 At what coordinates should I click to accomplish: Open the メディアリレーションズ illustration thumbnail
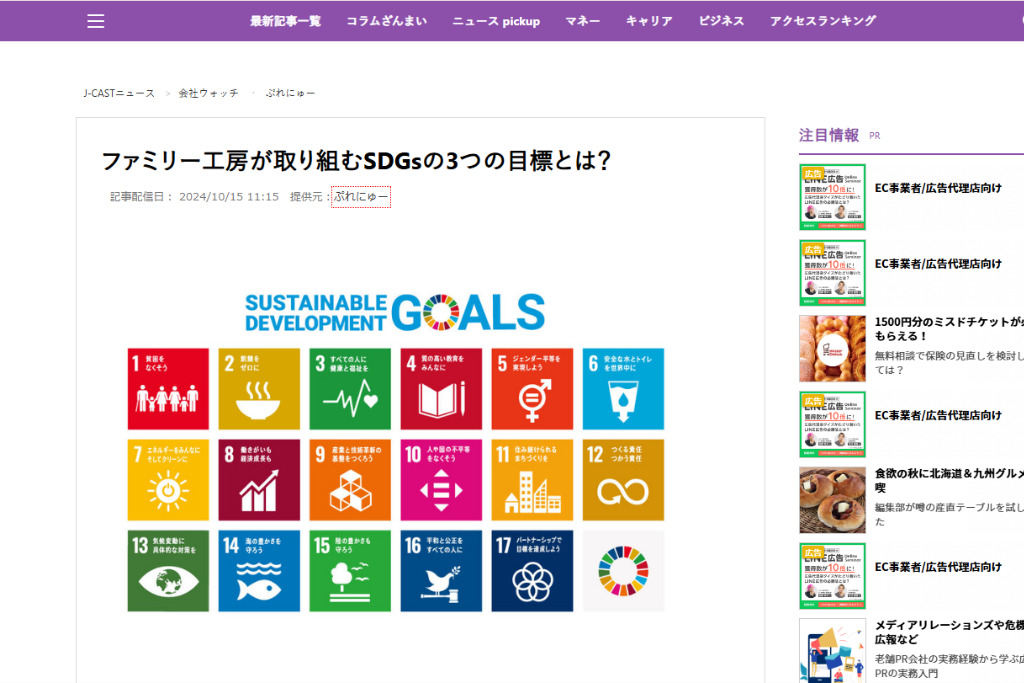coord(833,651)
